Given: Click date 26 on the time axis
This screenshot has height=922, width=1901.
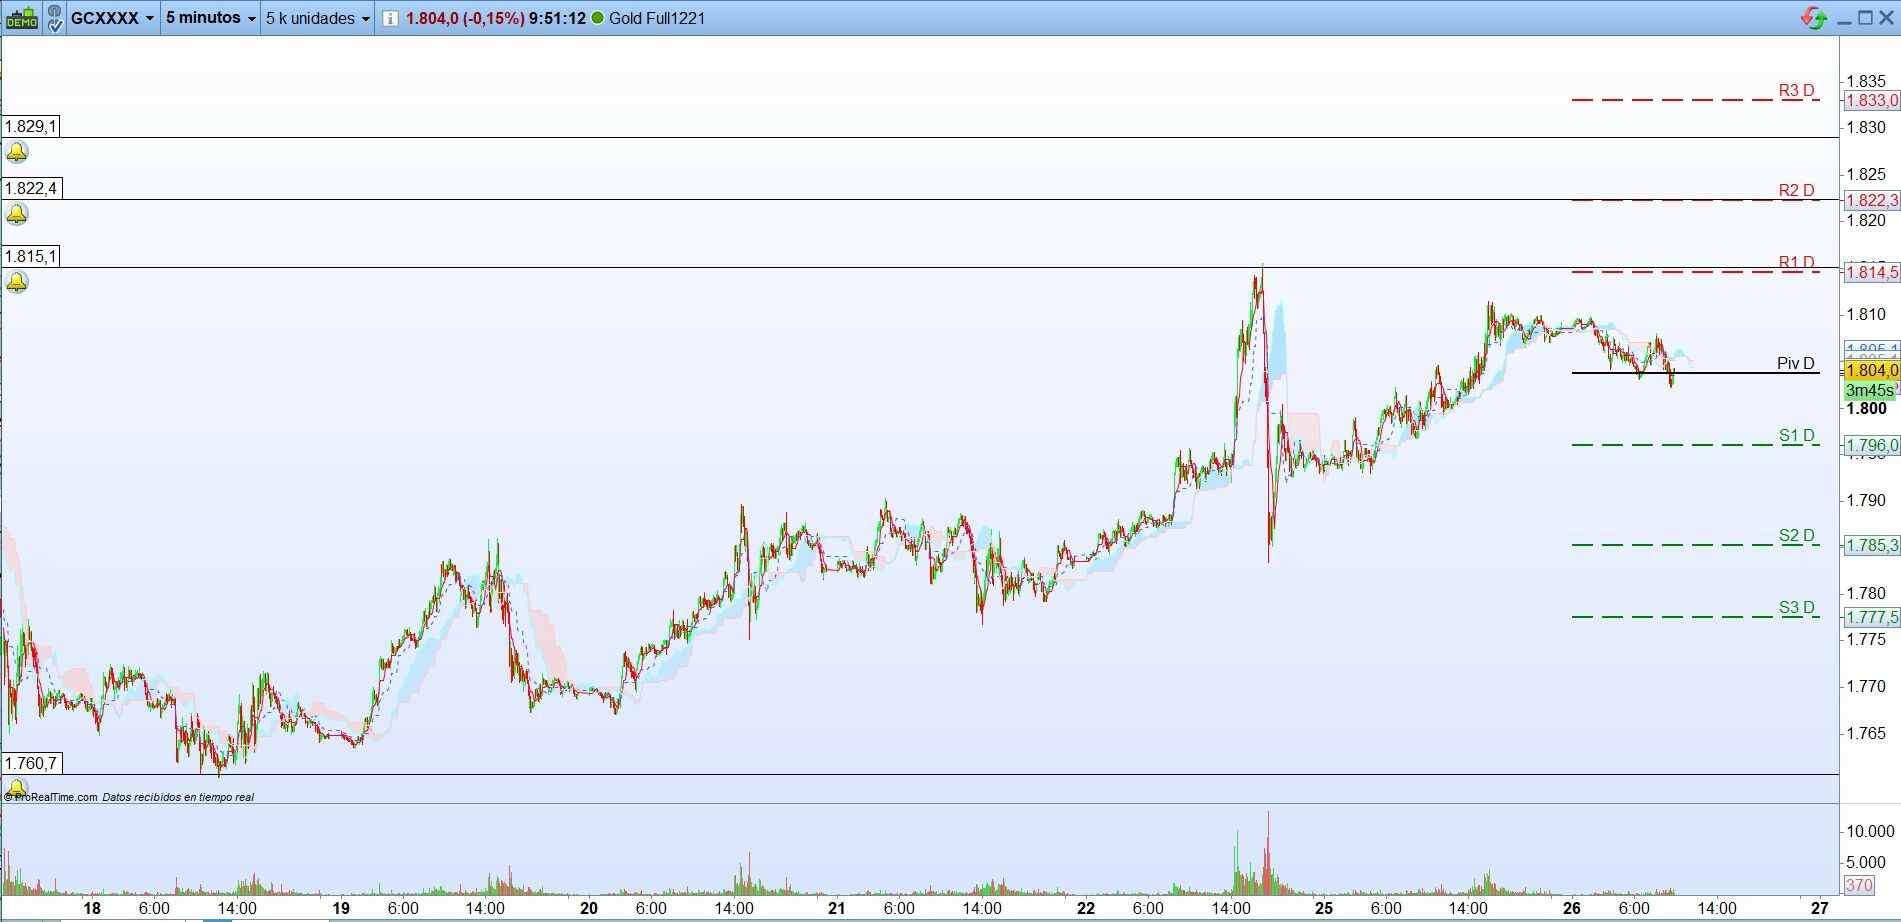Looking at the screenshot, I should [1572, 908].
